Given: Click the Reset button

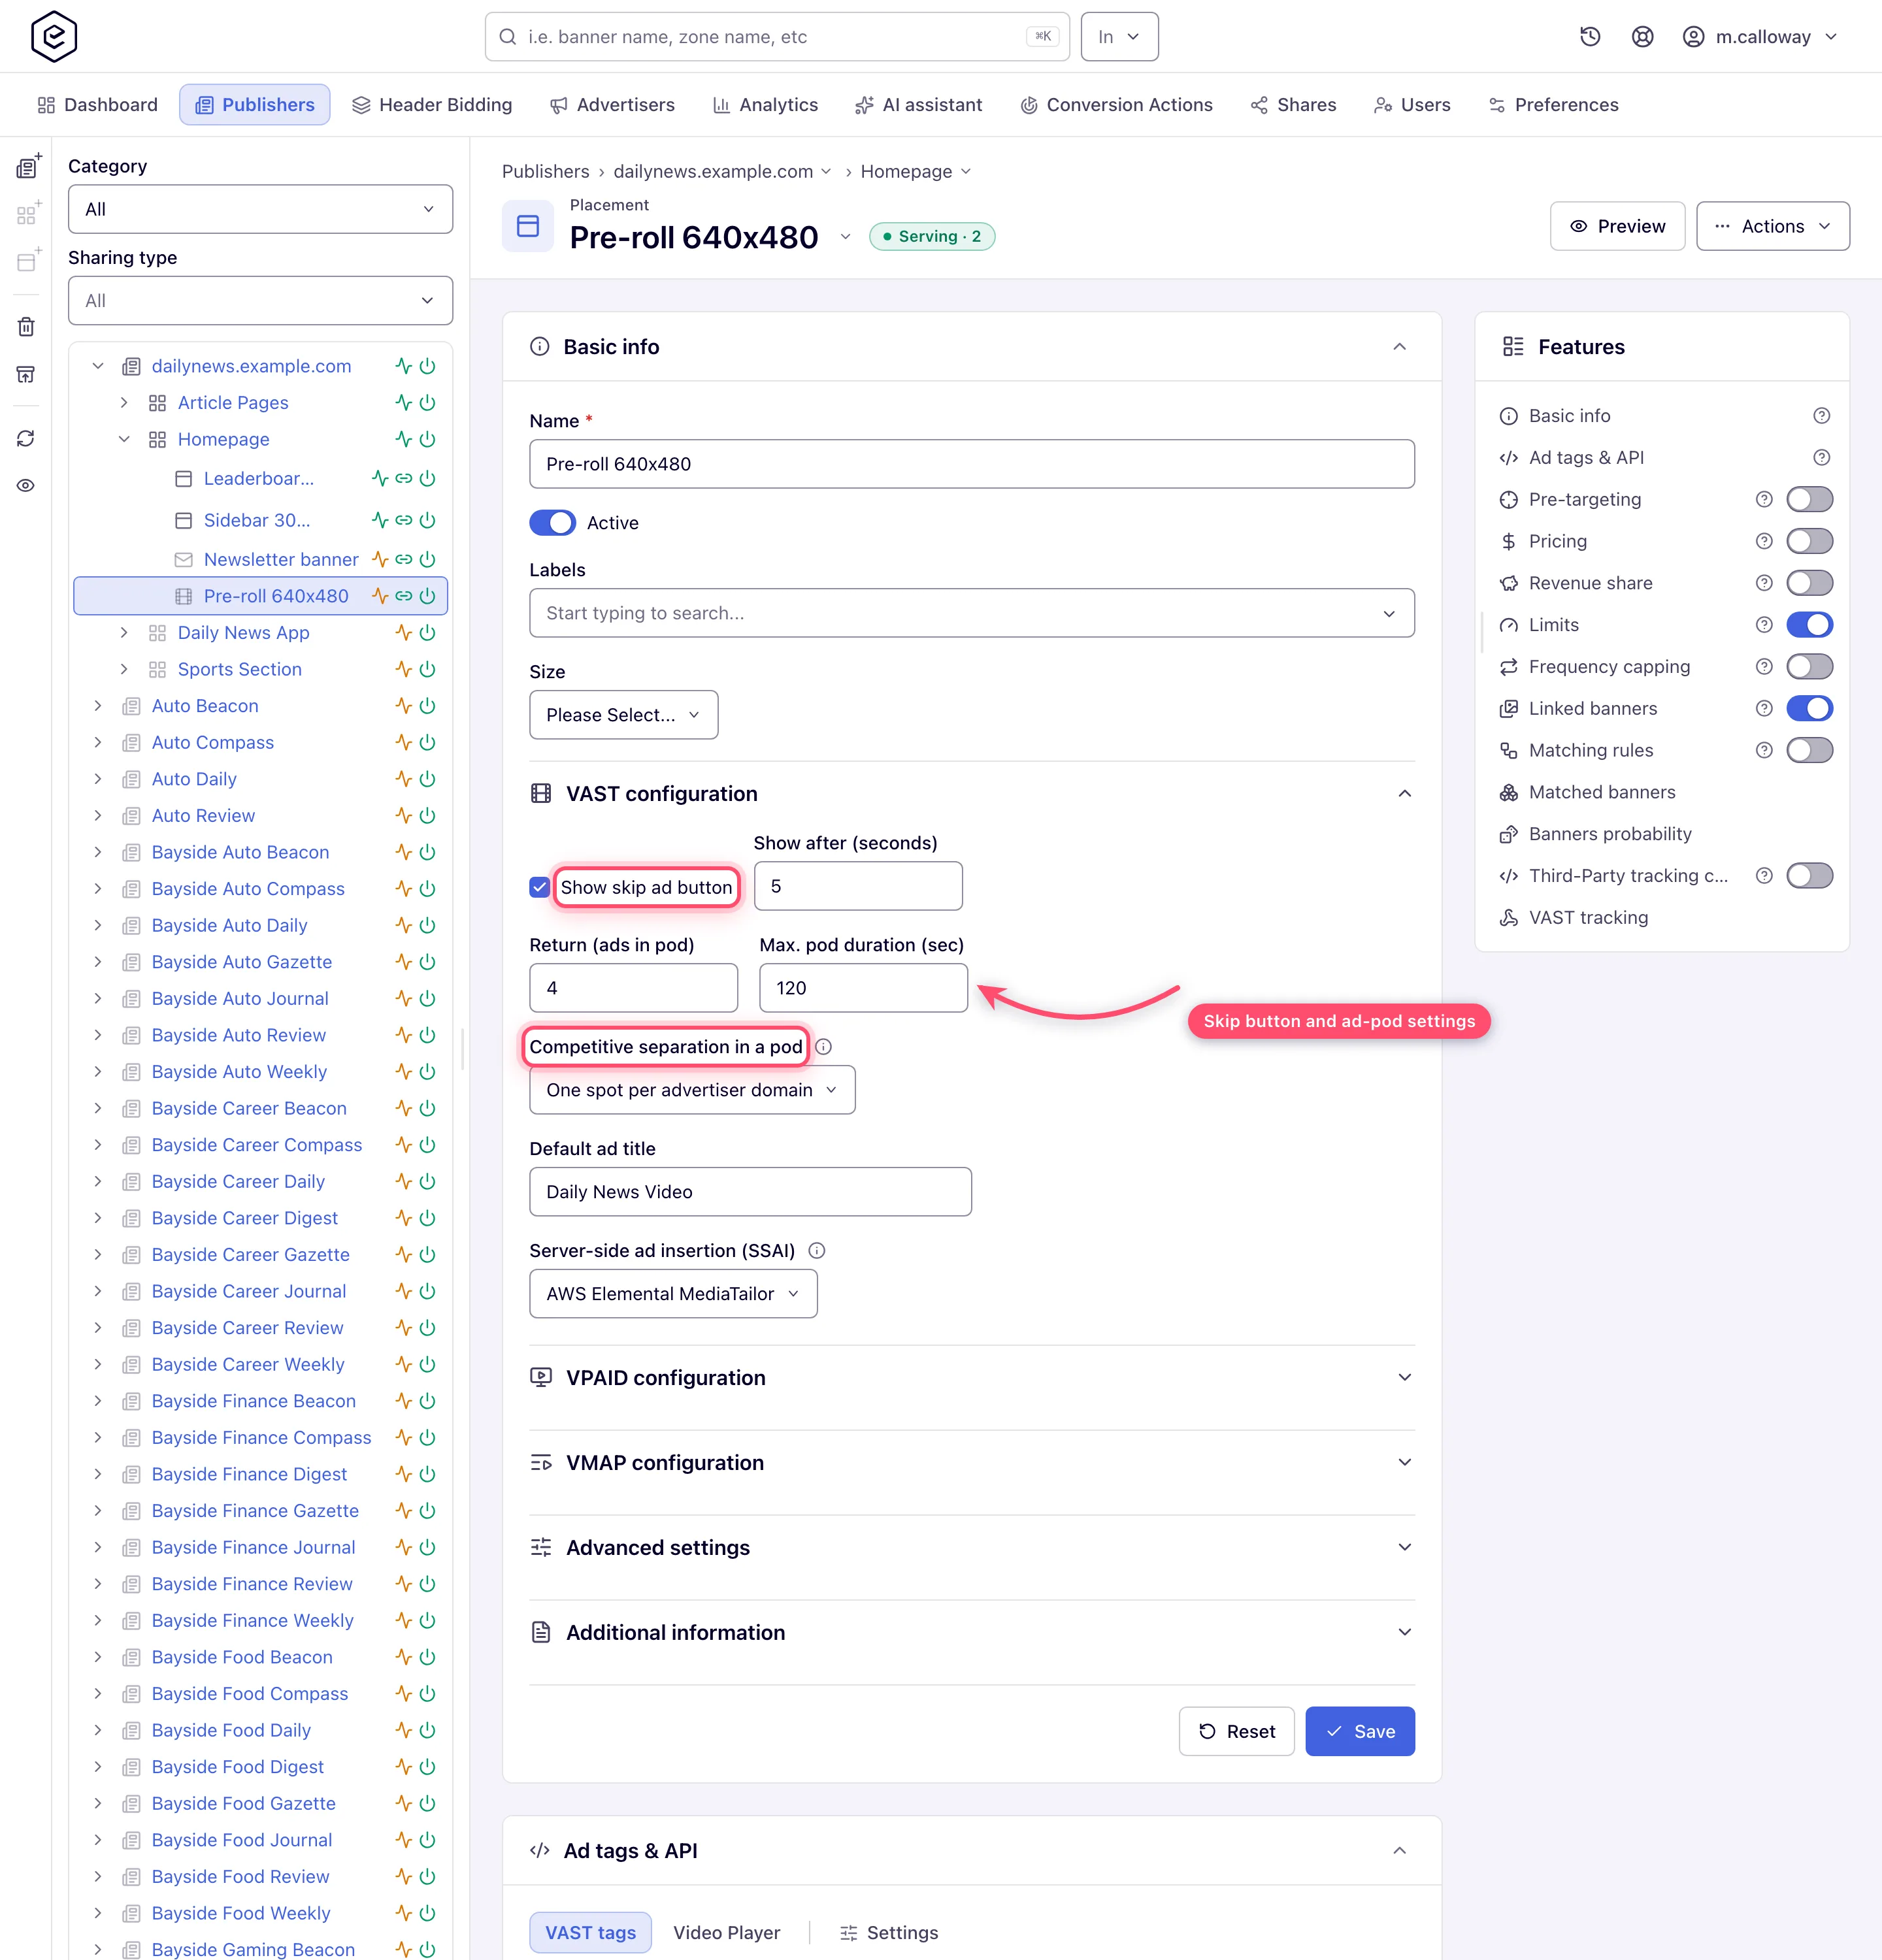Looking at the screenshot, I should click(x=1236, y=1731).
